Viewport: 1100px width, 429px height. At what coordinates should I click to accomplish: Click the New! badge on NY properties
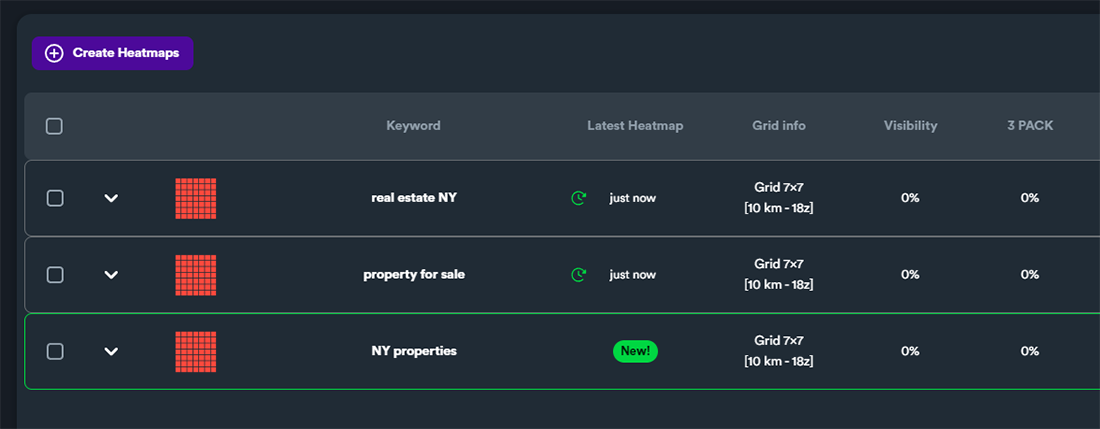(636, 351)
